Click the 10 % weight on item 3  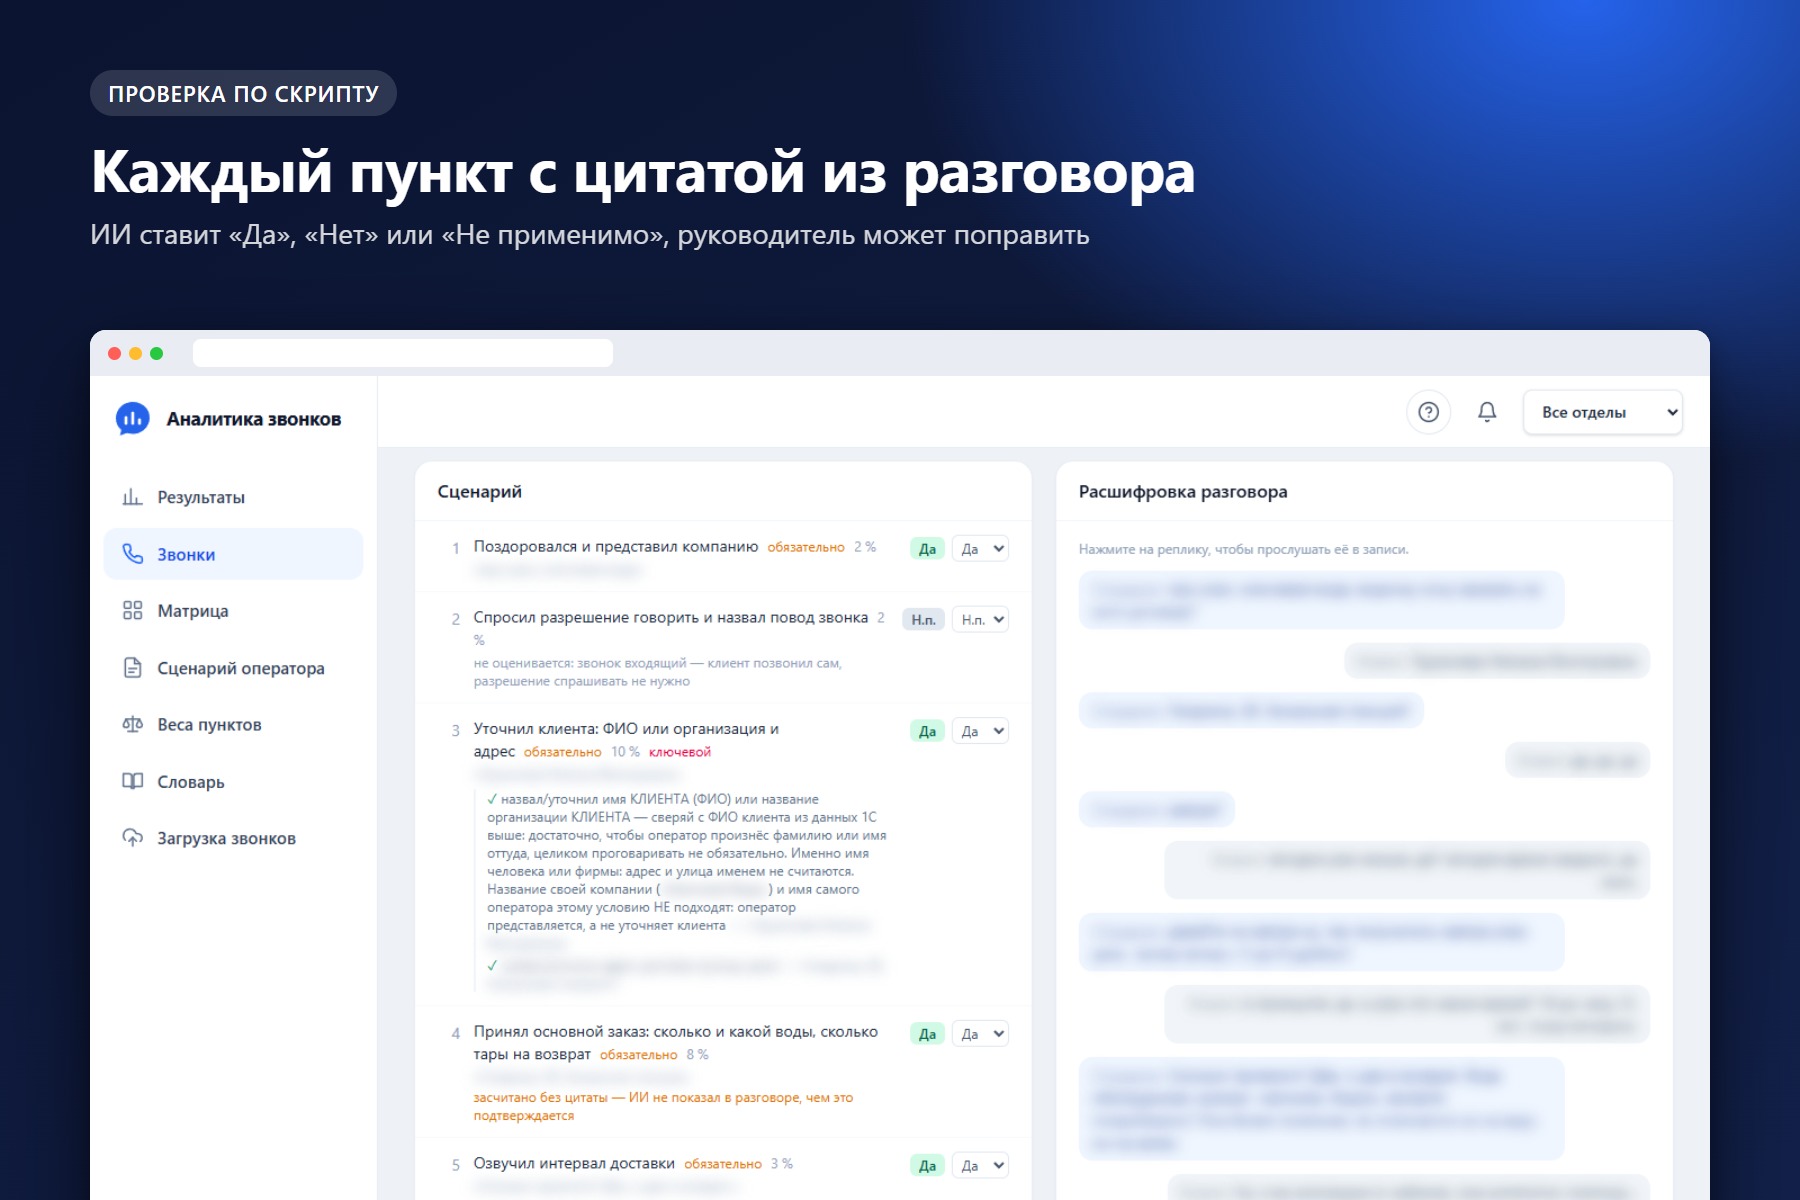pos(625,752)
